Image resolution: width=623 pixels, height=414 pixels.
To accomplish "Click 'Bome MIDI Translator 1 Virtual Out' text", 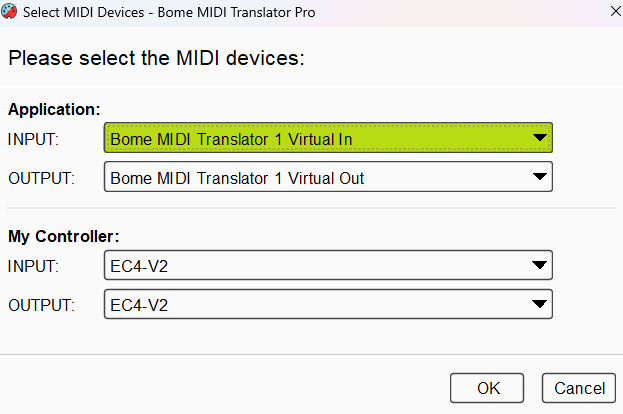I will click(x=237, y=178).
